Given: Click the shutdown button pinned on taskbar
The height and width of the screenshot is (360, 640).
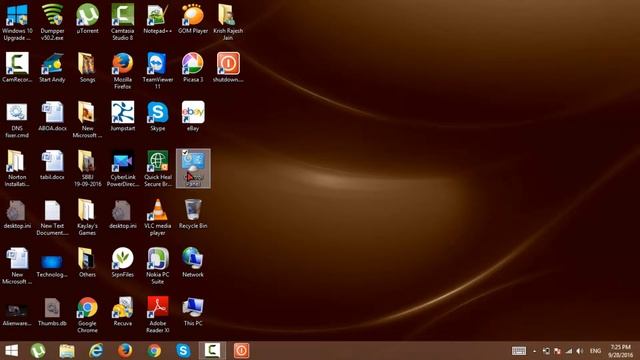Looking at the screenshot, I should [241, 351].
